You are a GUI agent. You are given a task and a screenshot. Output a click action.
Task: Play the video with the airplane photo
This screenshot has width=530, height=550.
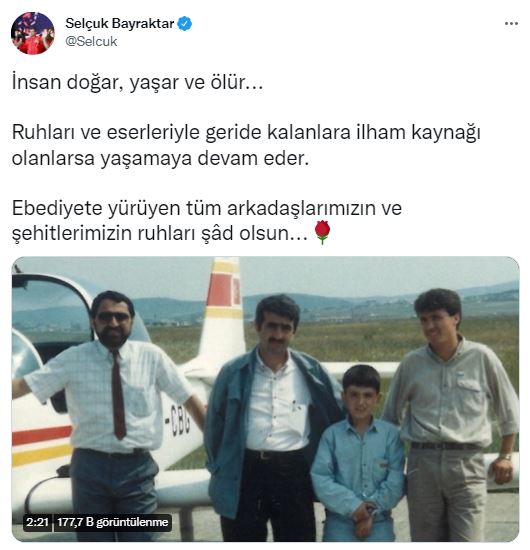(266, 399)
